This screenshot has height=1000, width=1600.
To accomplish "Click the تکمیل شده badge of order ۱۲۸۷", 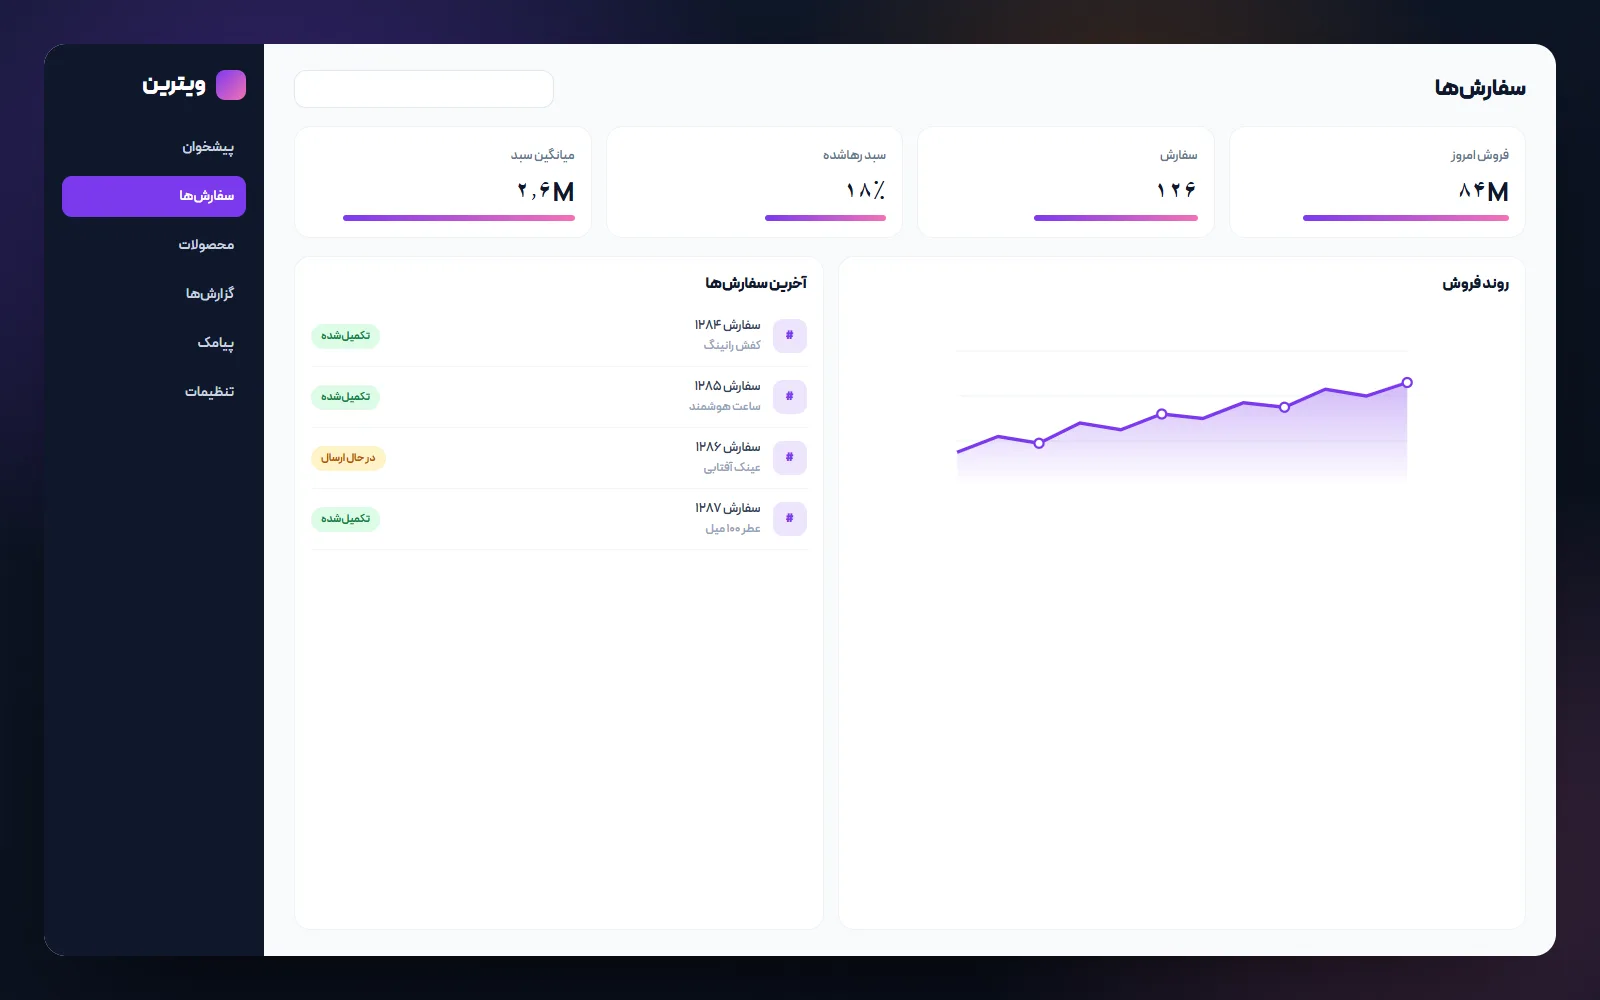I will tap(346, 519).
